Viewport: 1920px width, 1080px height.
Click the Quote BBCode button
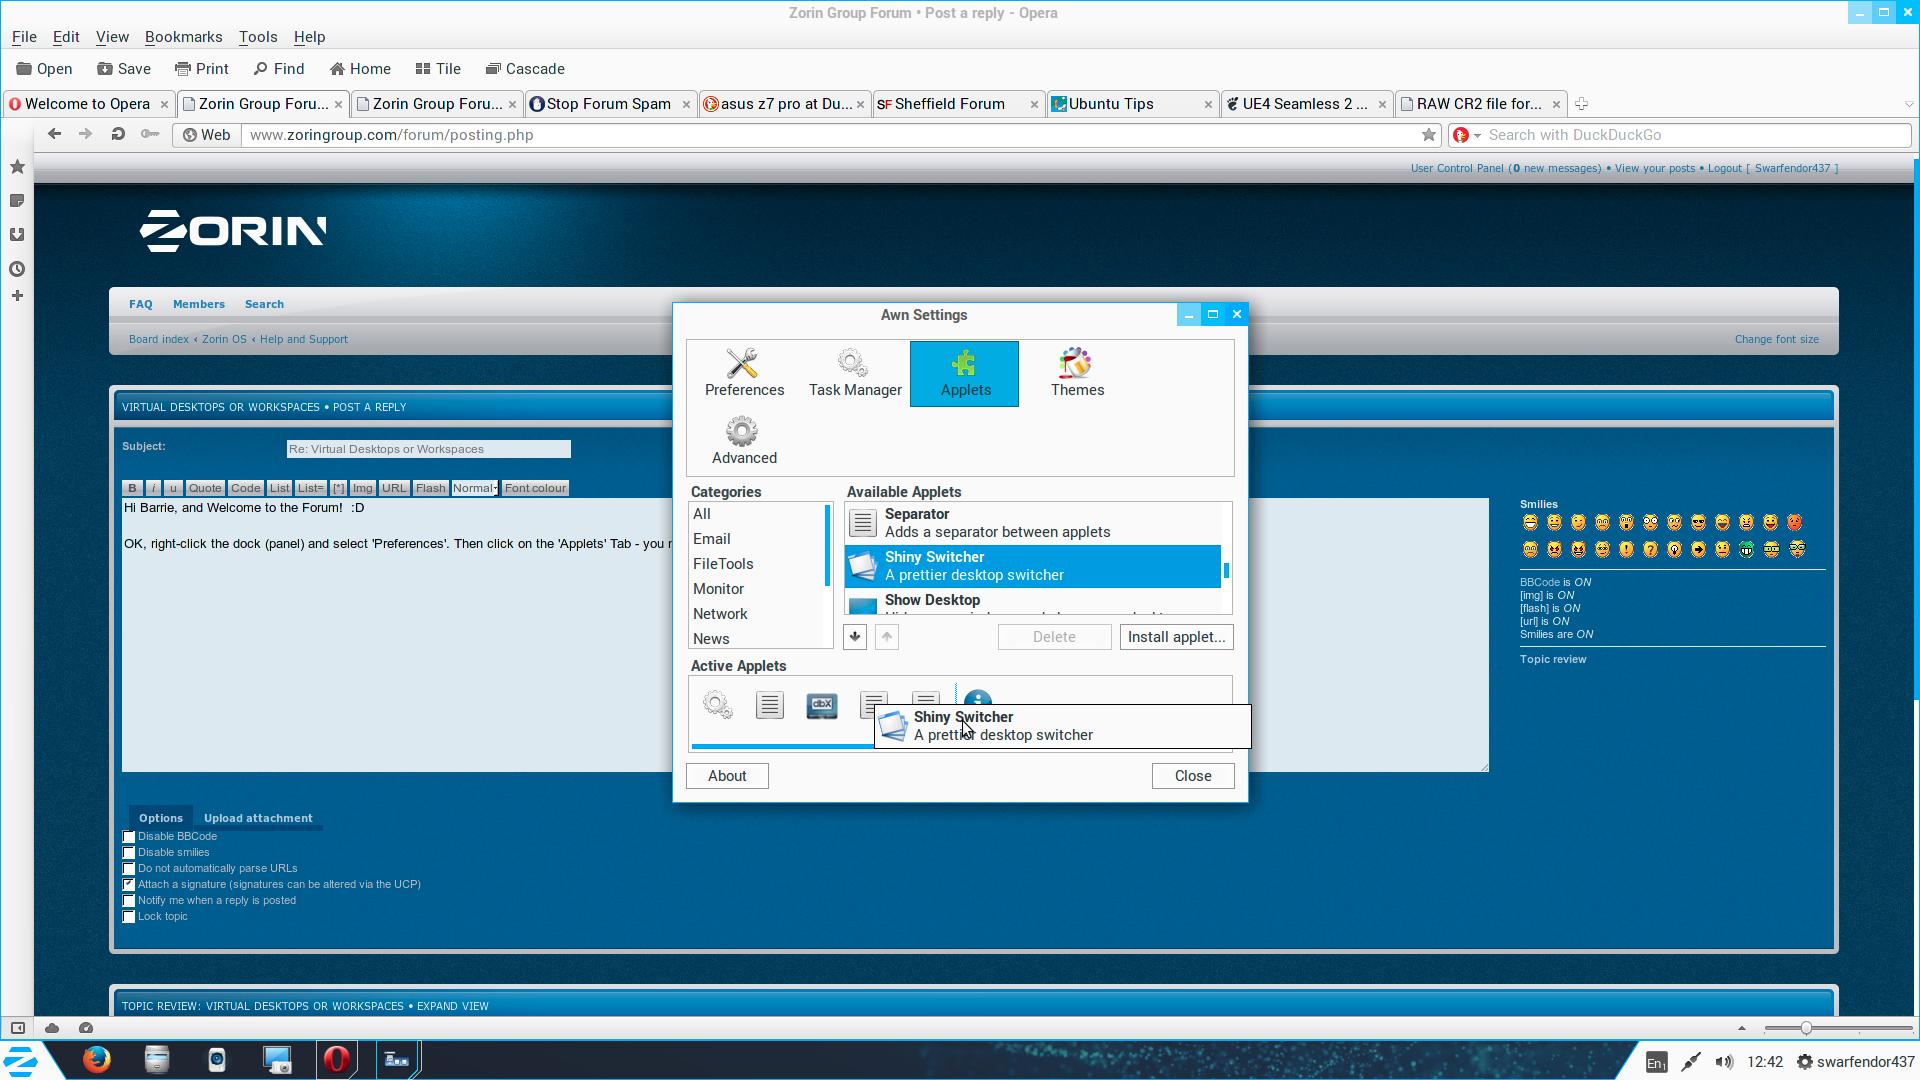205,488
